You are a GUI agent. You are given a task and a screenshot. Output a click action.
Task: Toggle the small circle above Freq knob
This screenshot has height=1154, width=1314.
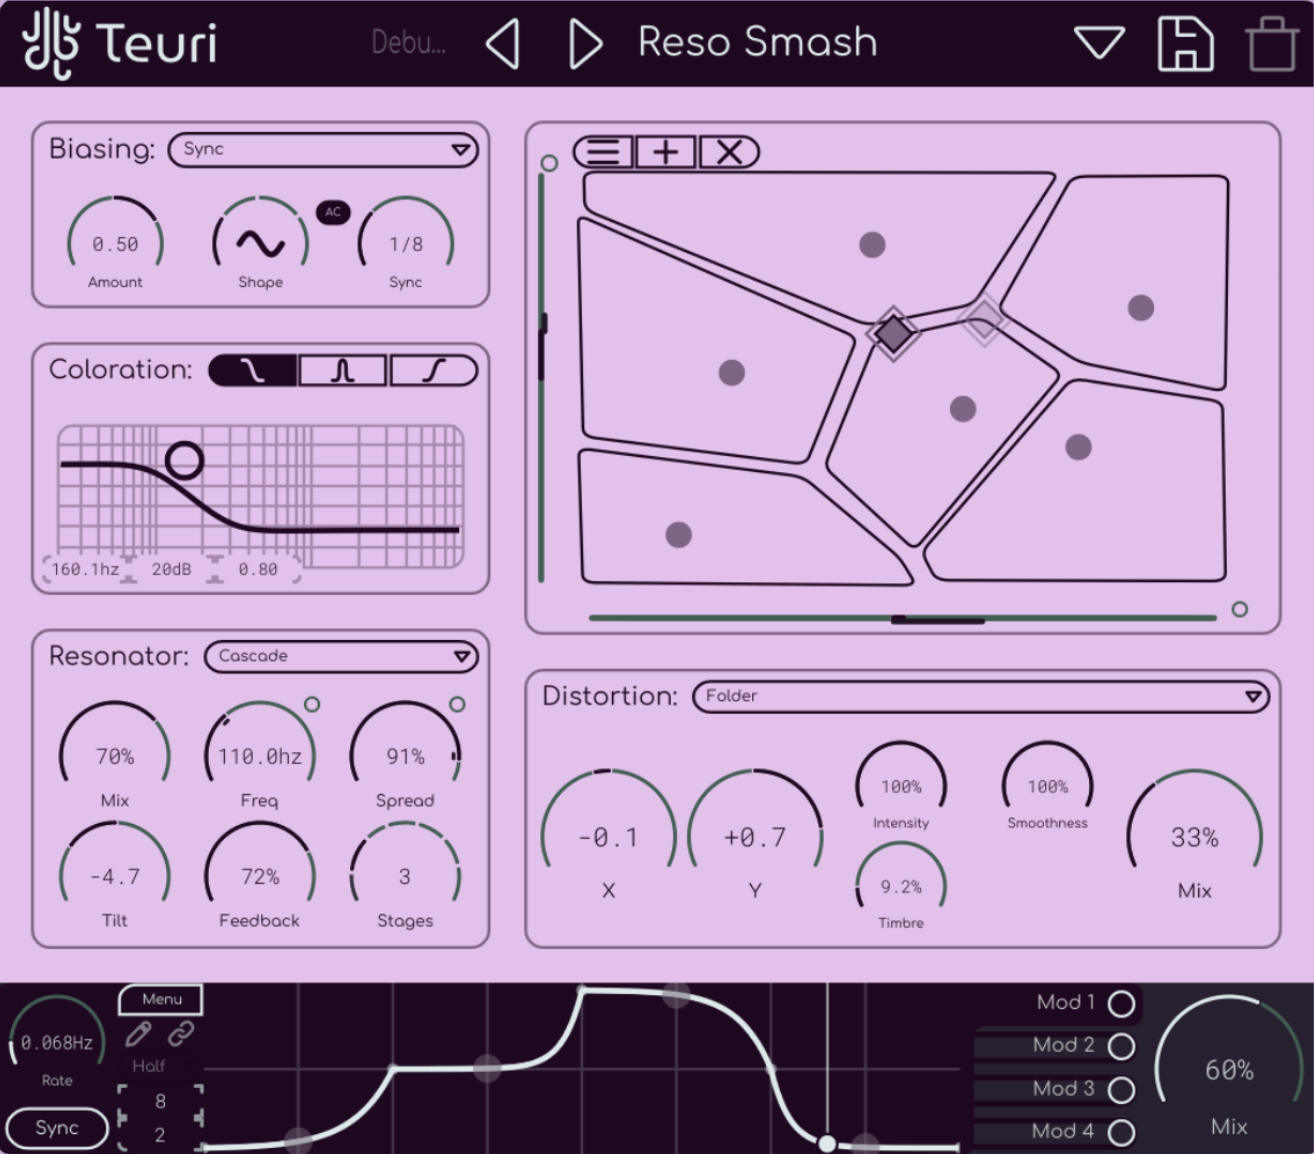click(312, 704)
